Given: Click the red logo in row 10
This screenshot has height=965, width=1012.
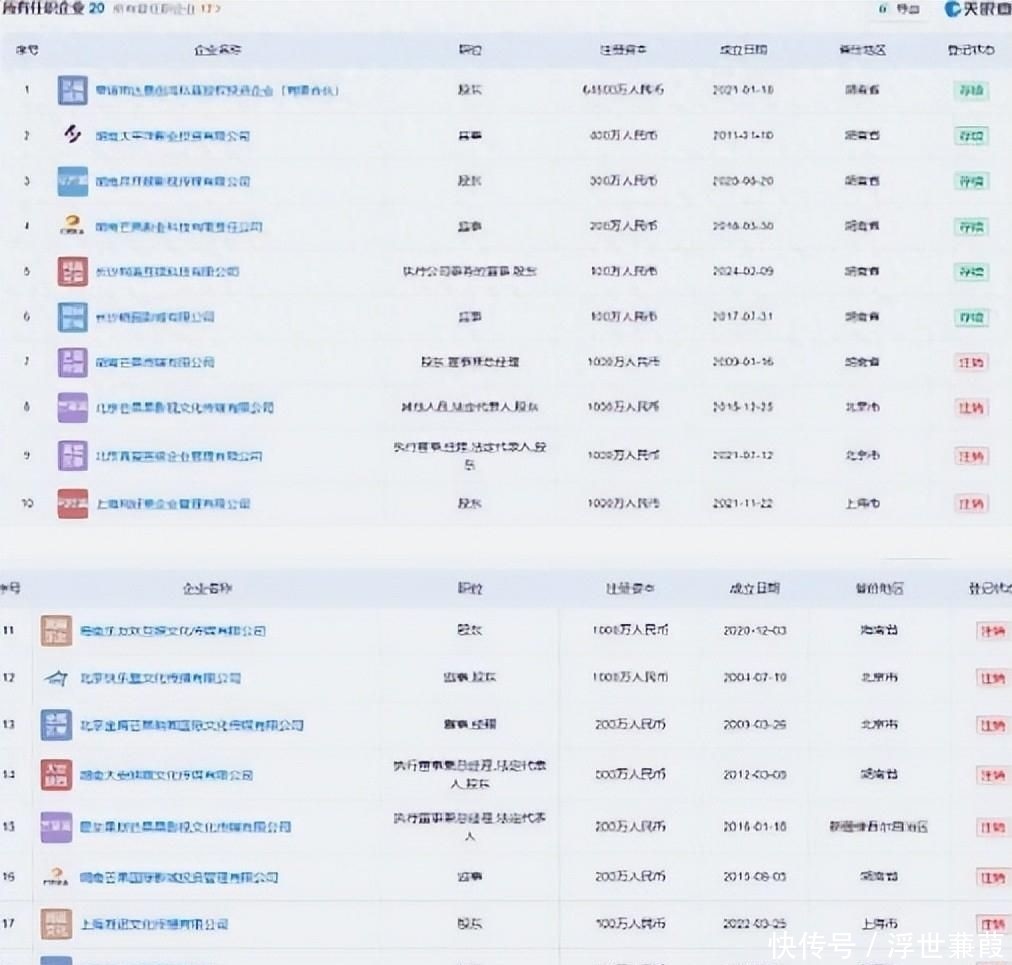Looking at the screenshot, I should (x=73, y=503).
